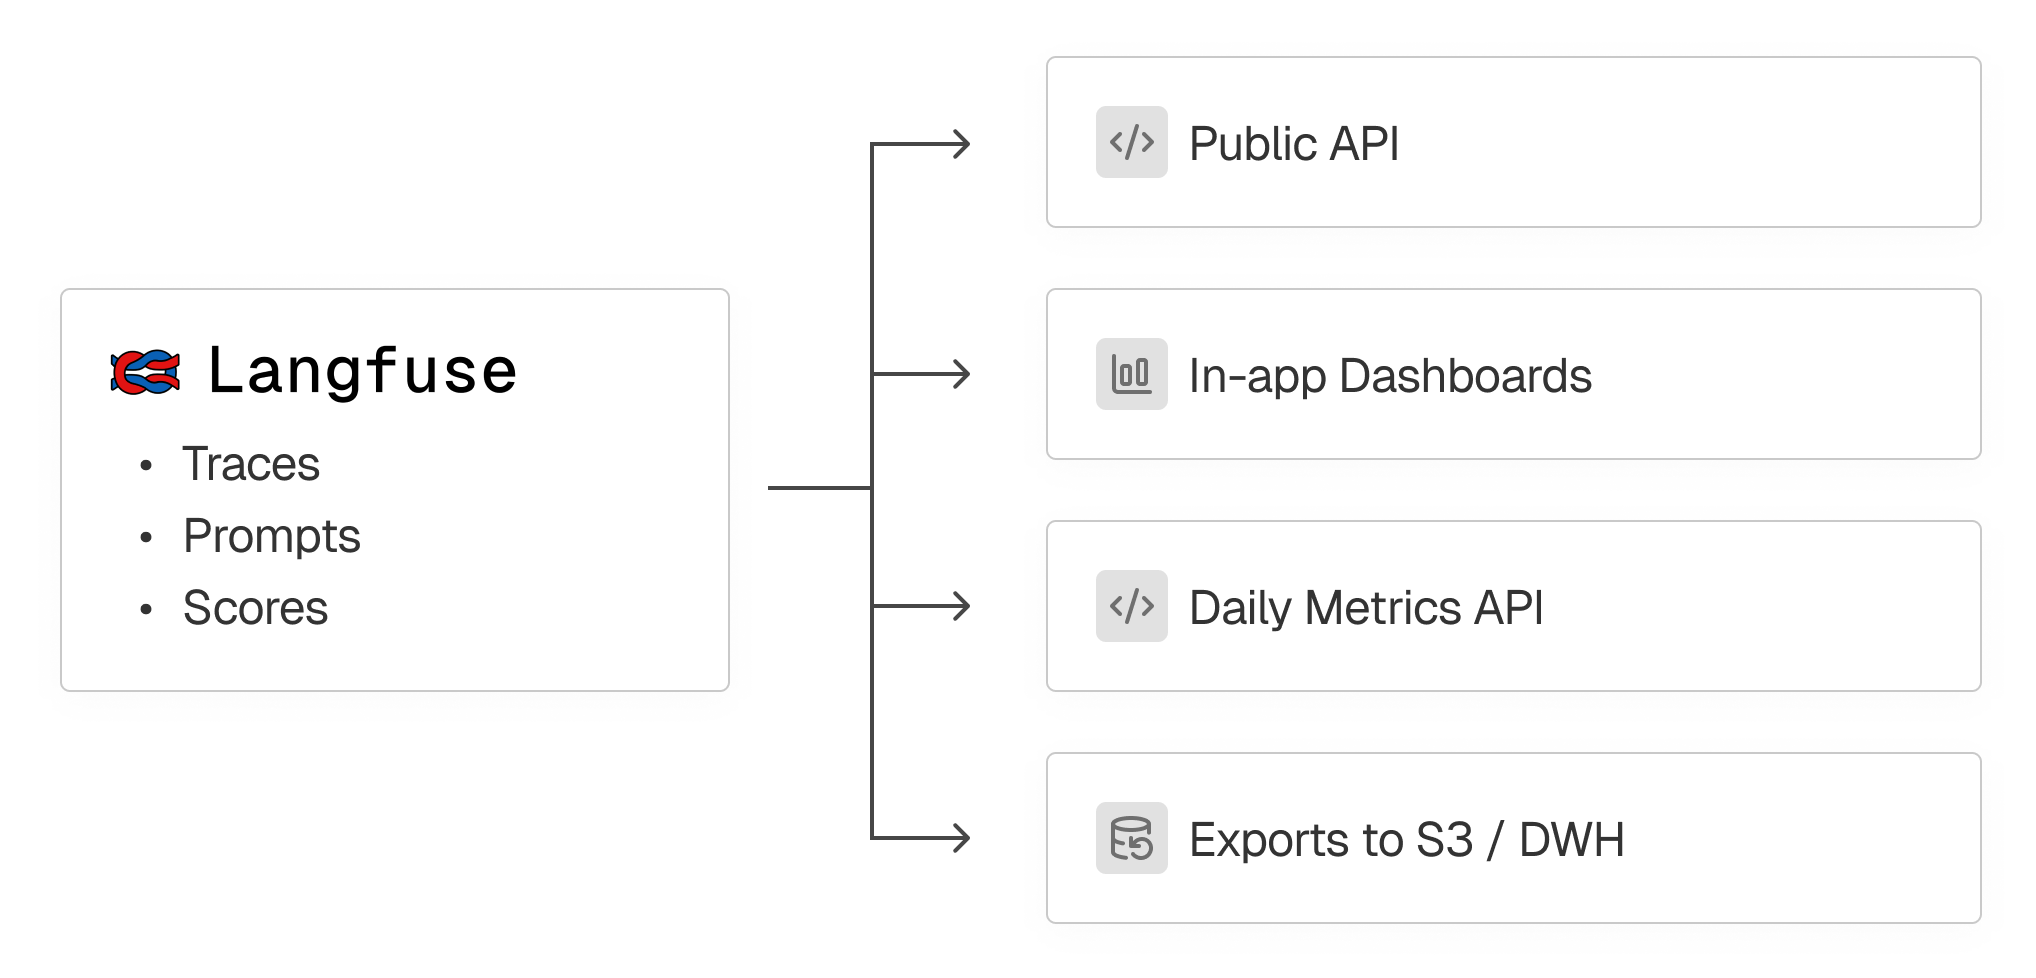Click the database export icon for S3 / DWH
Image resolution: width=2036 pixels, height=978 pixels.
(1131, 839)
